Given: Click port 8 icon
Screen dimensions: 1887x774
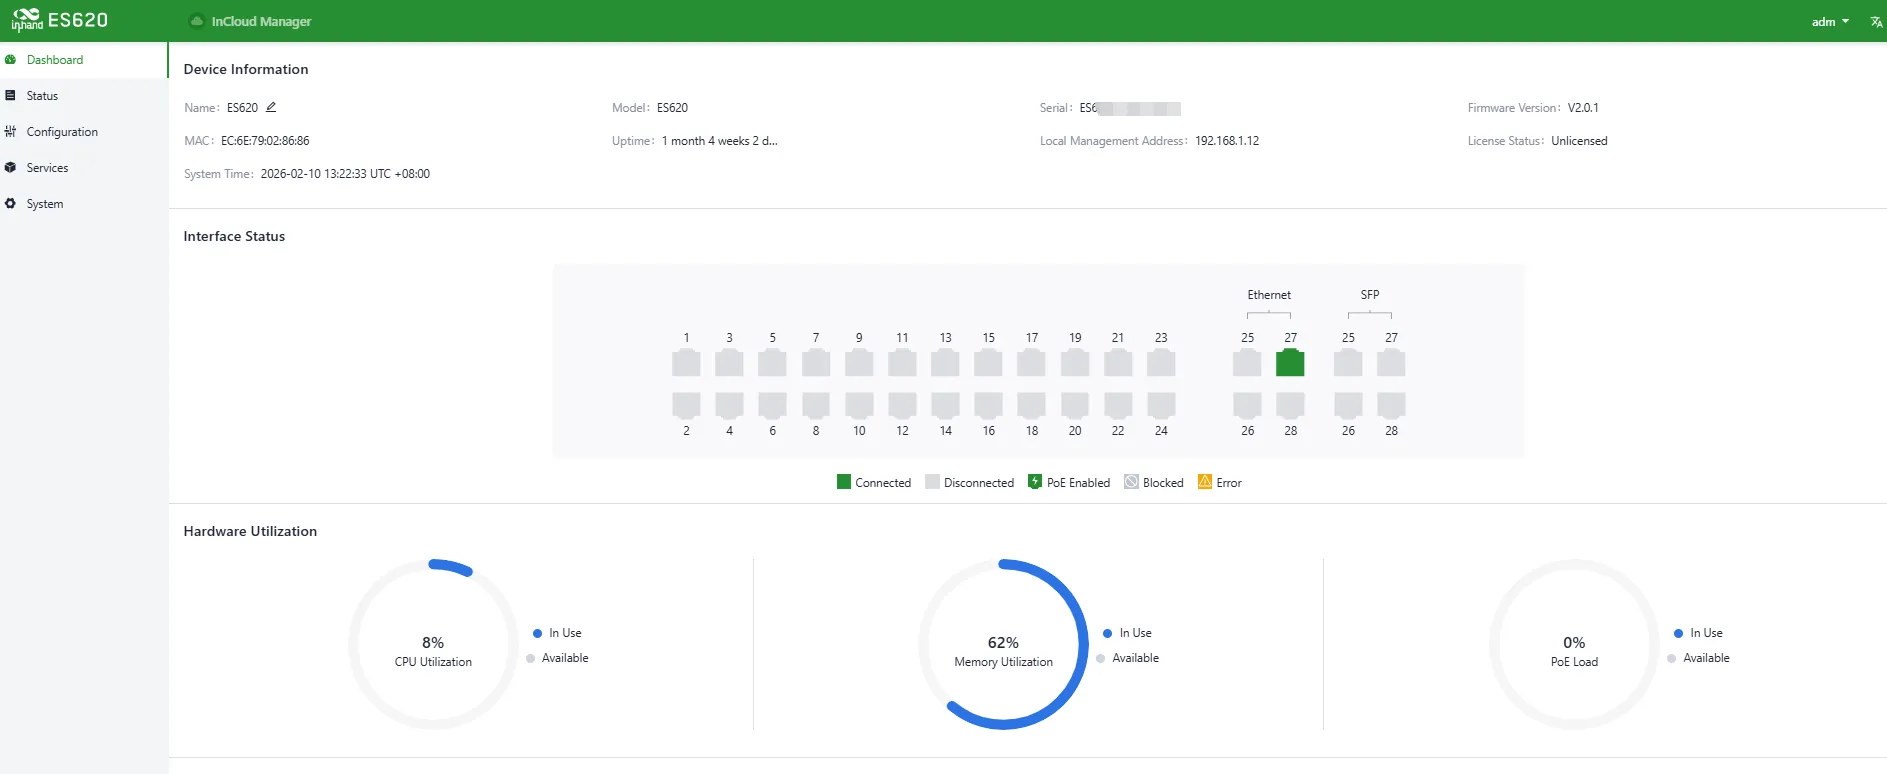Looking at the screenshot, I should 816,405.
